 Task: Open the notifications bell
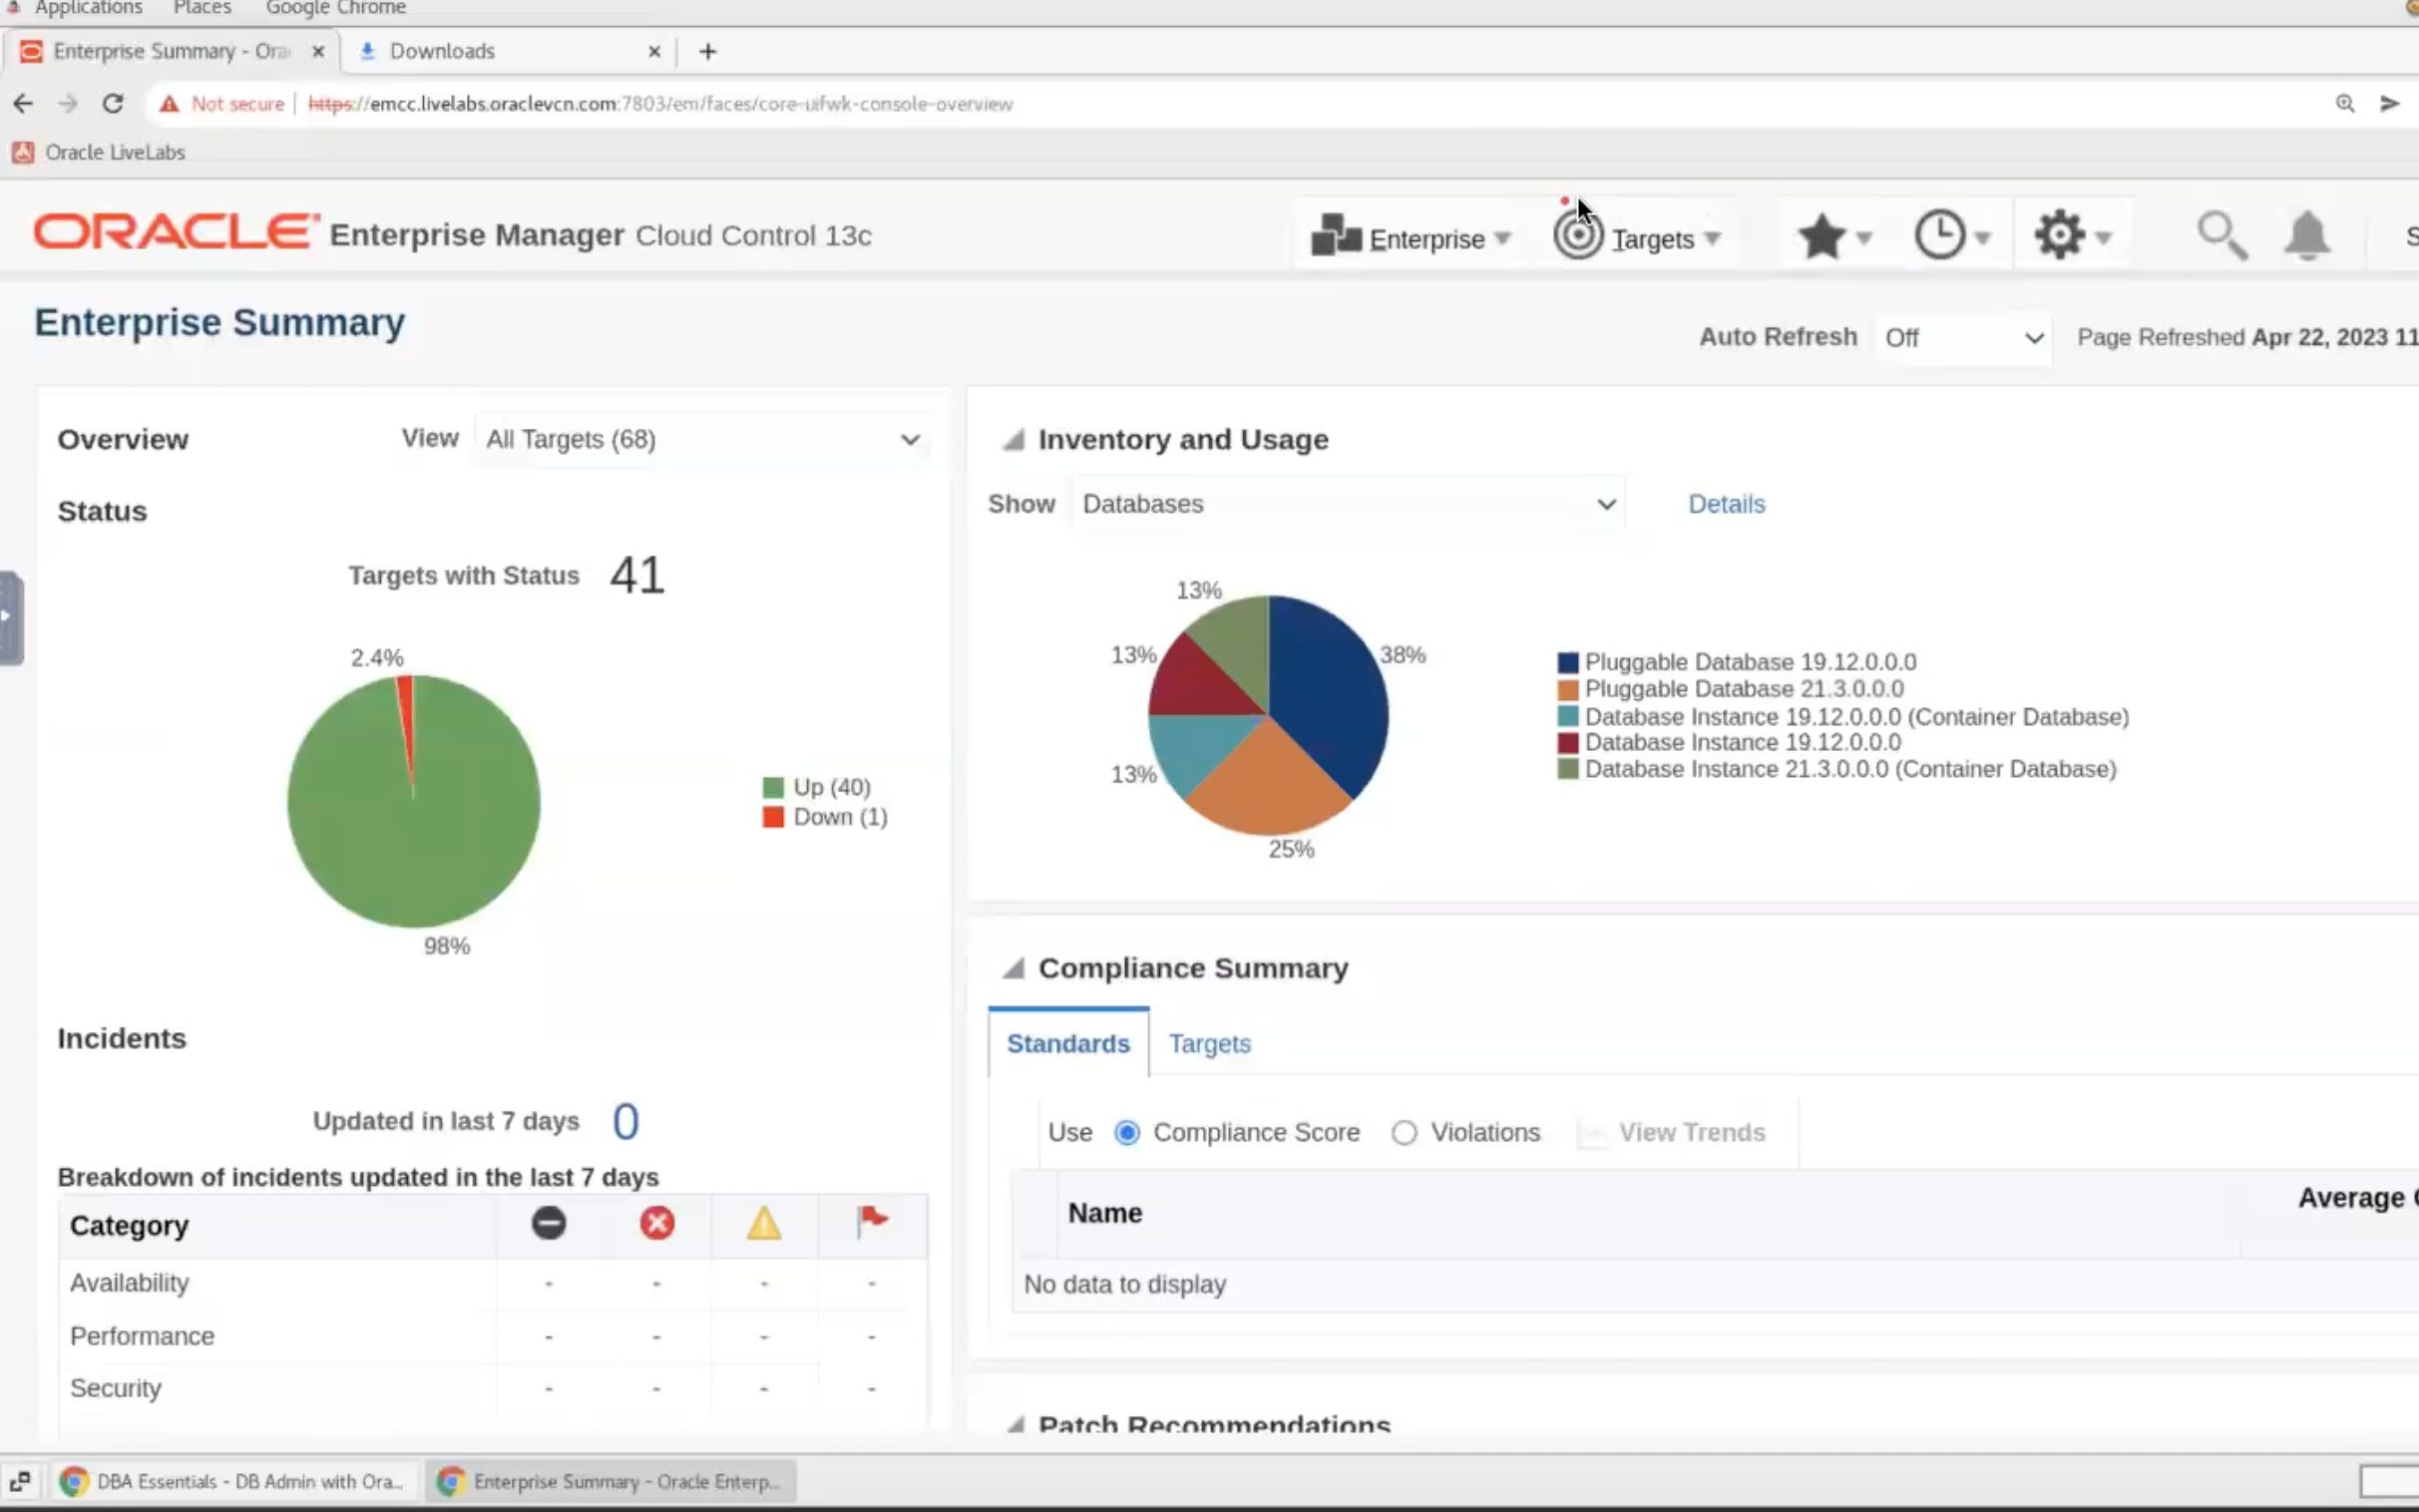tap(2306, 236)
